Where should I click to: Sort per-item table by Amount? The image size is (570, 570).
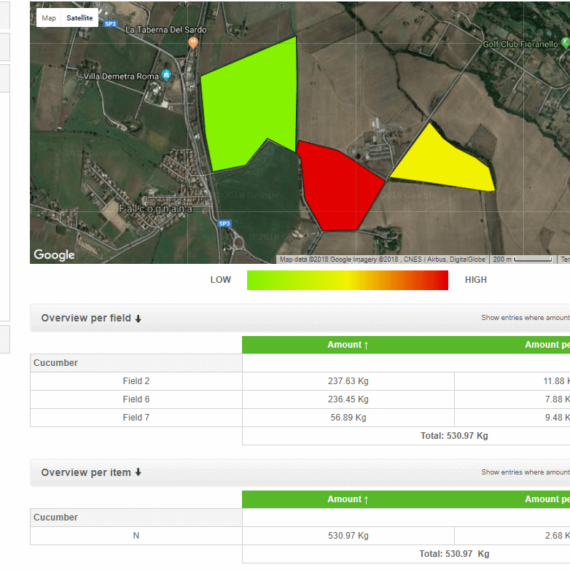[348, 499]
